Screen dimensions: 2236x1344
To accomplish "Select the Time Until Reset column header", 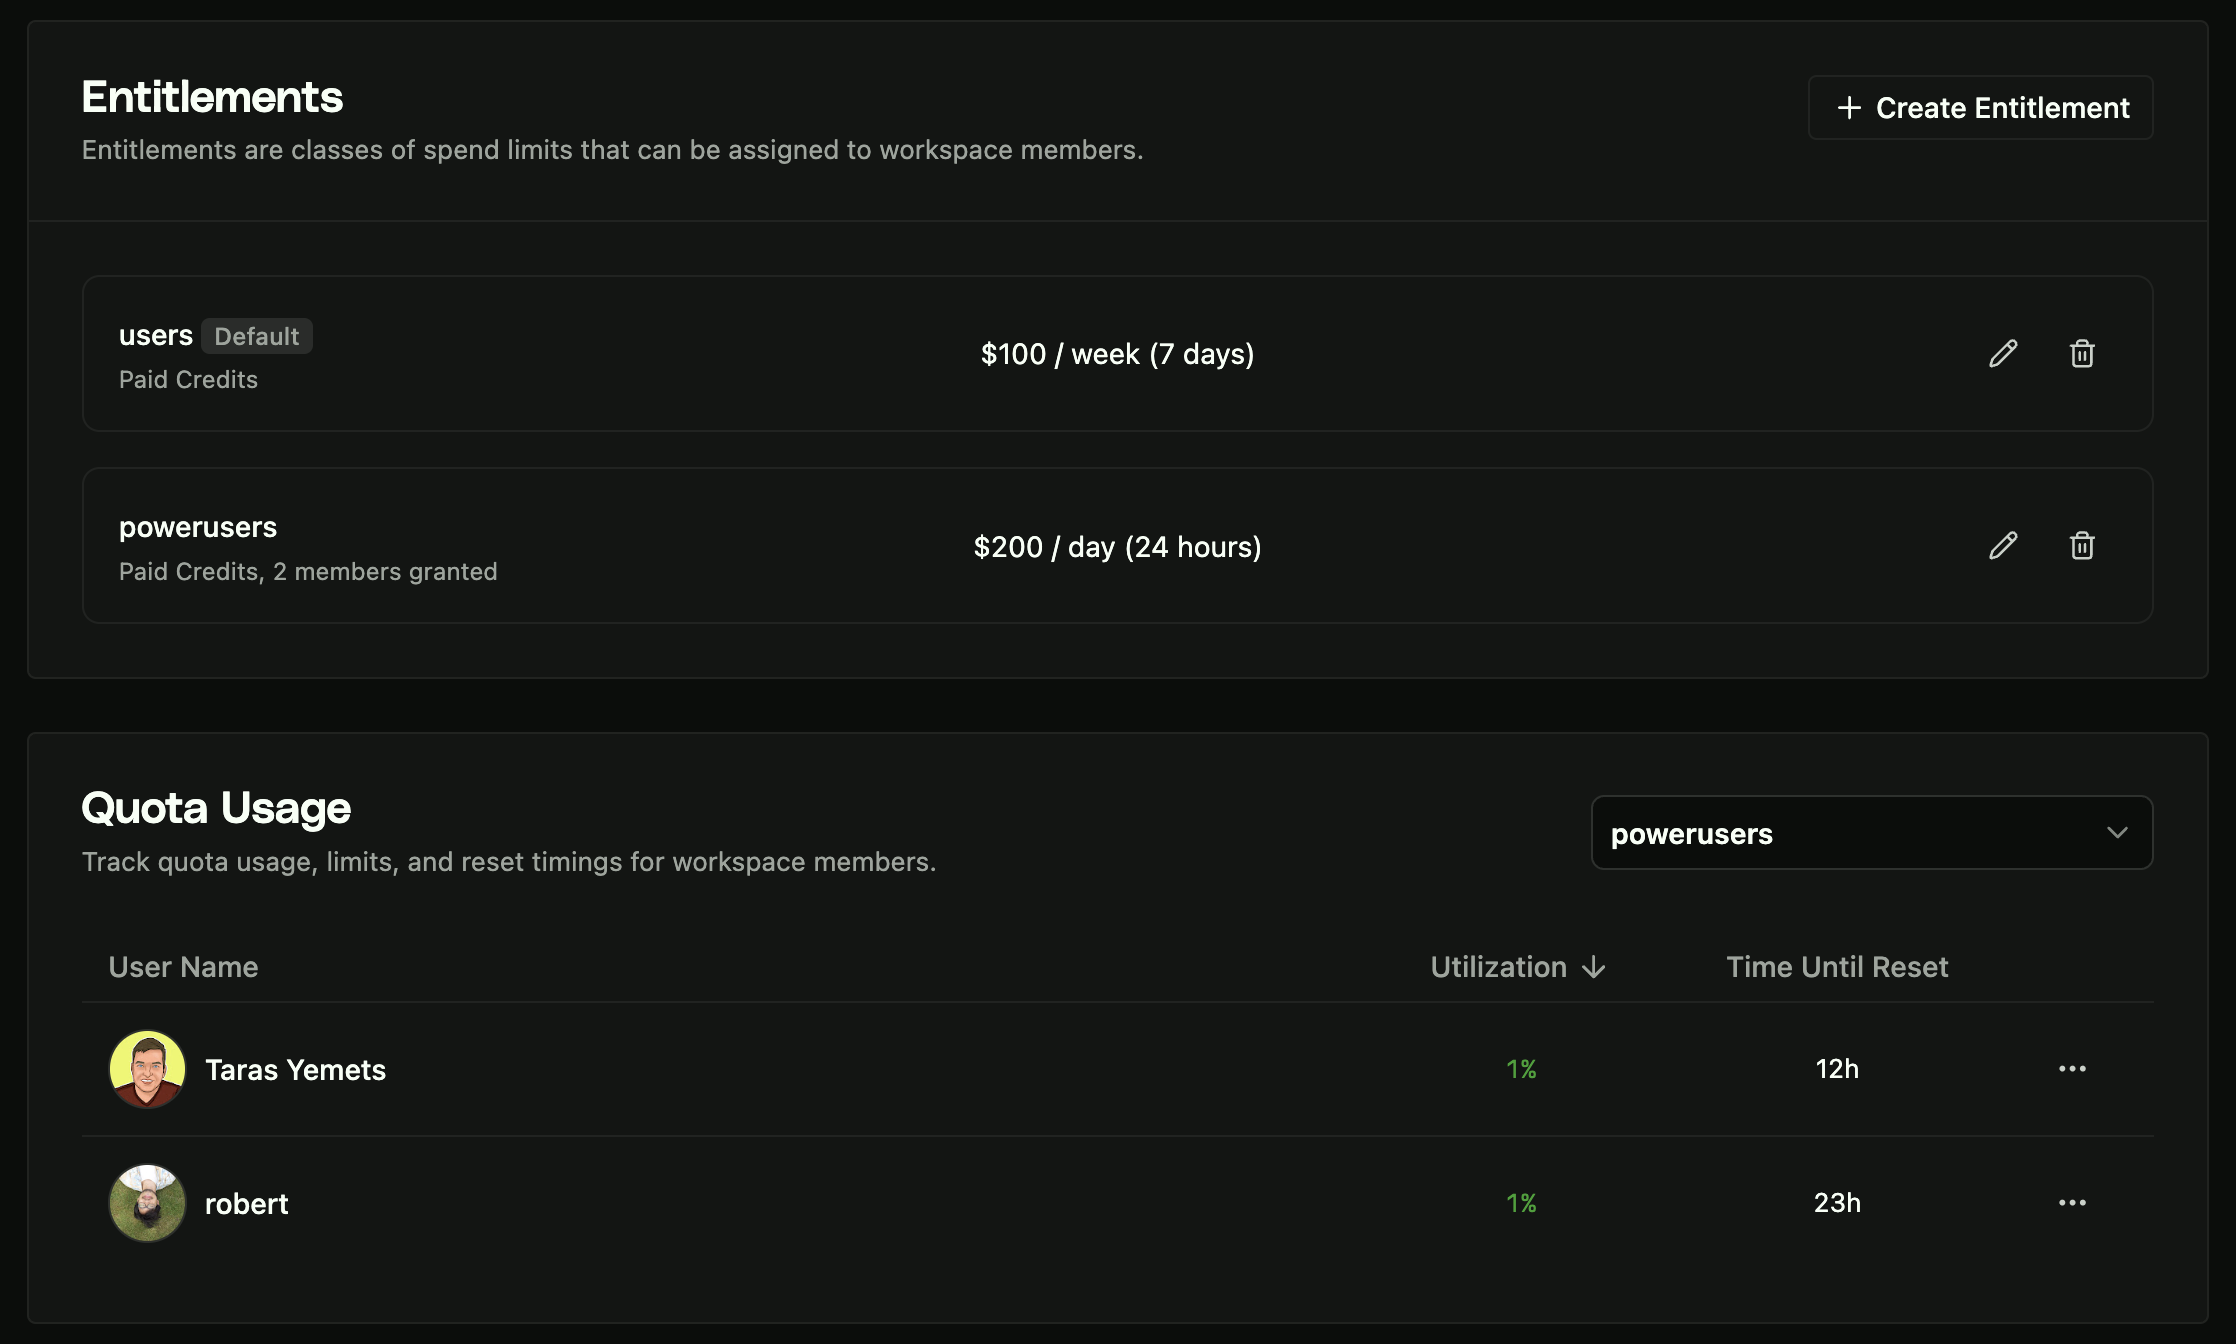I will pos(1836,967).
